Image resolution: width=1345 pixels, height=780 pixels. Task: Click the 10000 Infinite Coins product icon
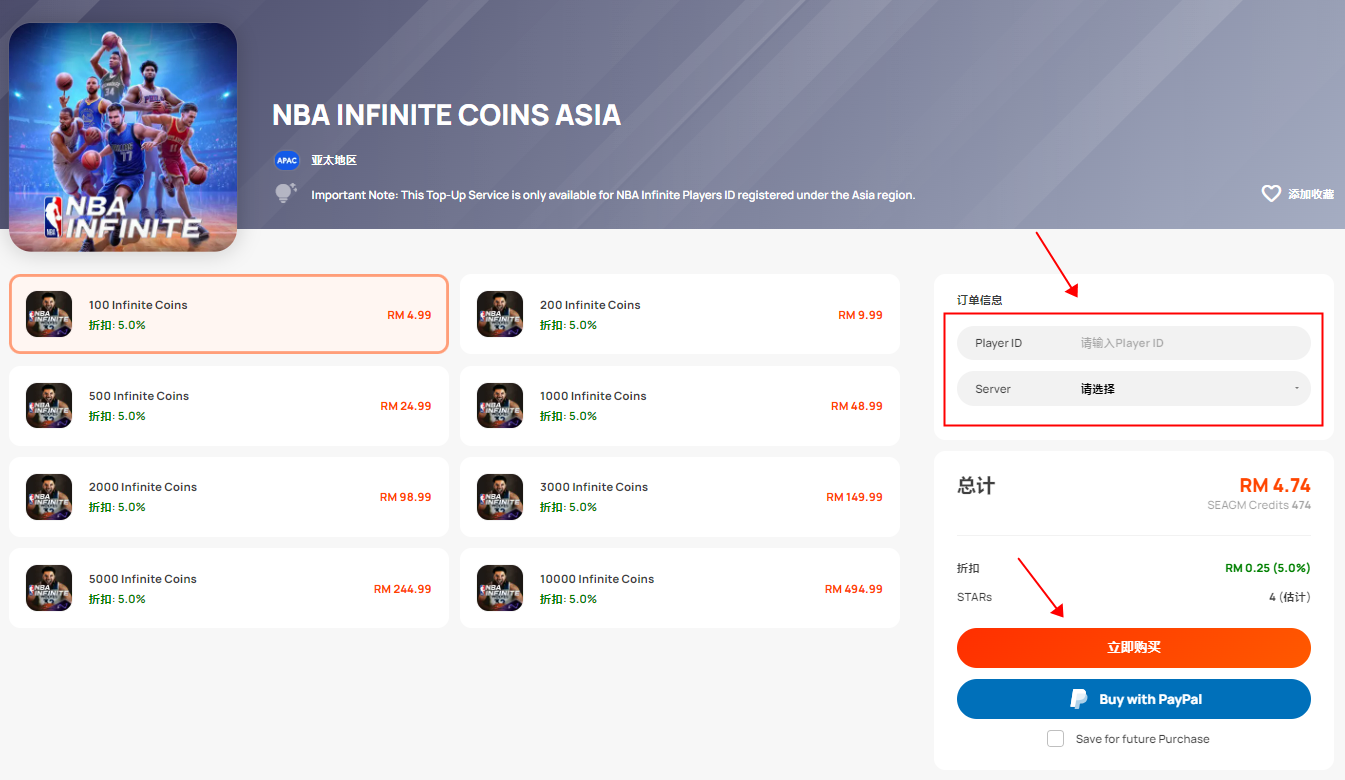[500, 588]
